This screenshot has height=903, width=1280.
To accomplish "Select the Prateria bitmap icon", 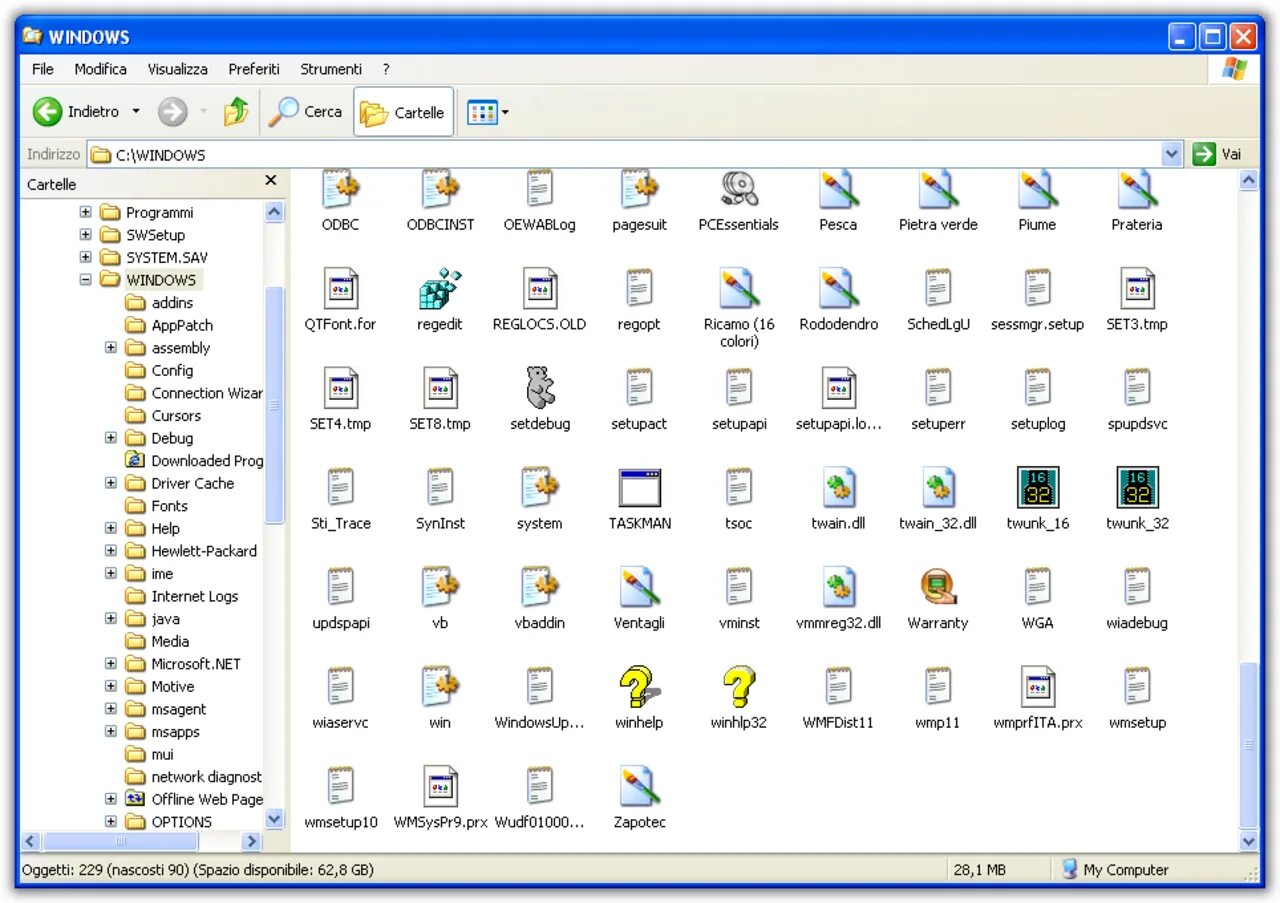I will [1137, 189].
